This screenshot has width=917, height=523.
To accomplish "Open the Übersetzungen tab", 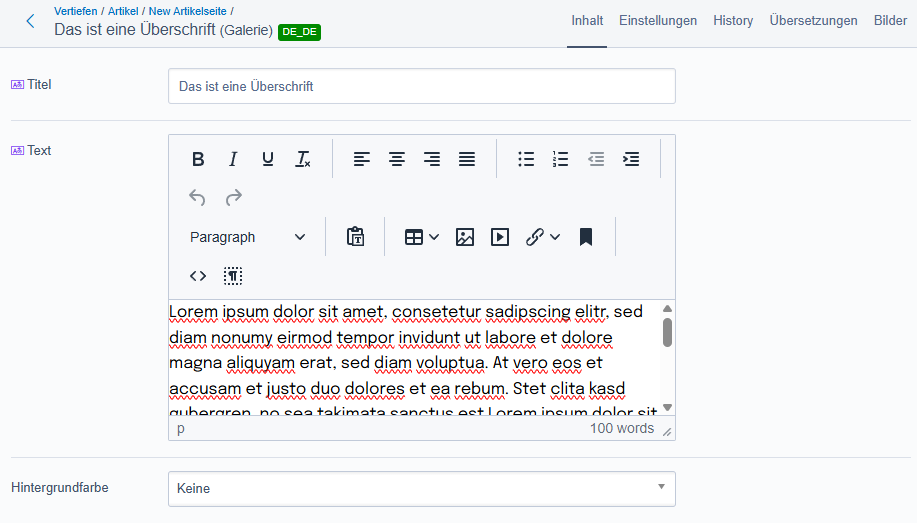I will (x=813, y=21).
